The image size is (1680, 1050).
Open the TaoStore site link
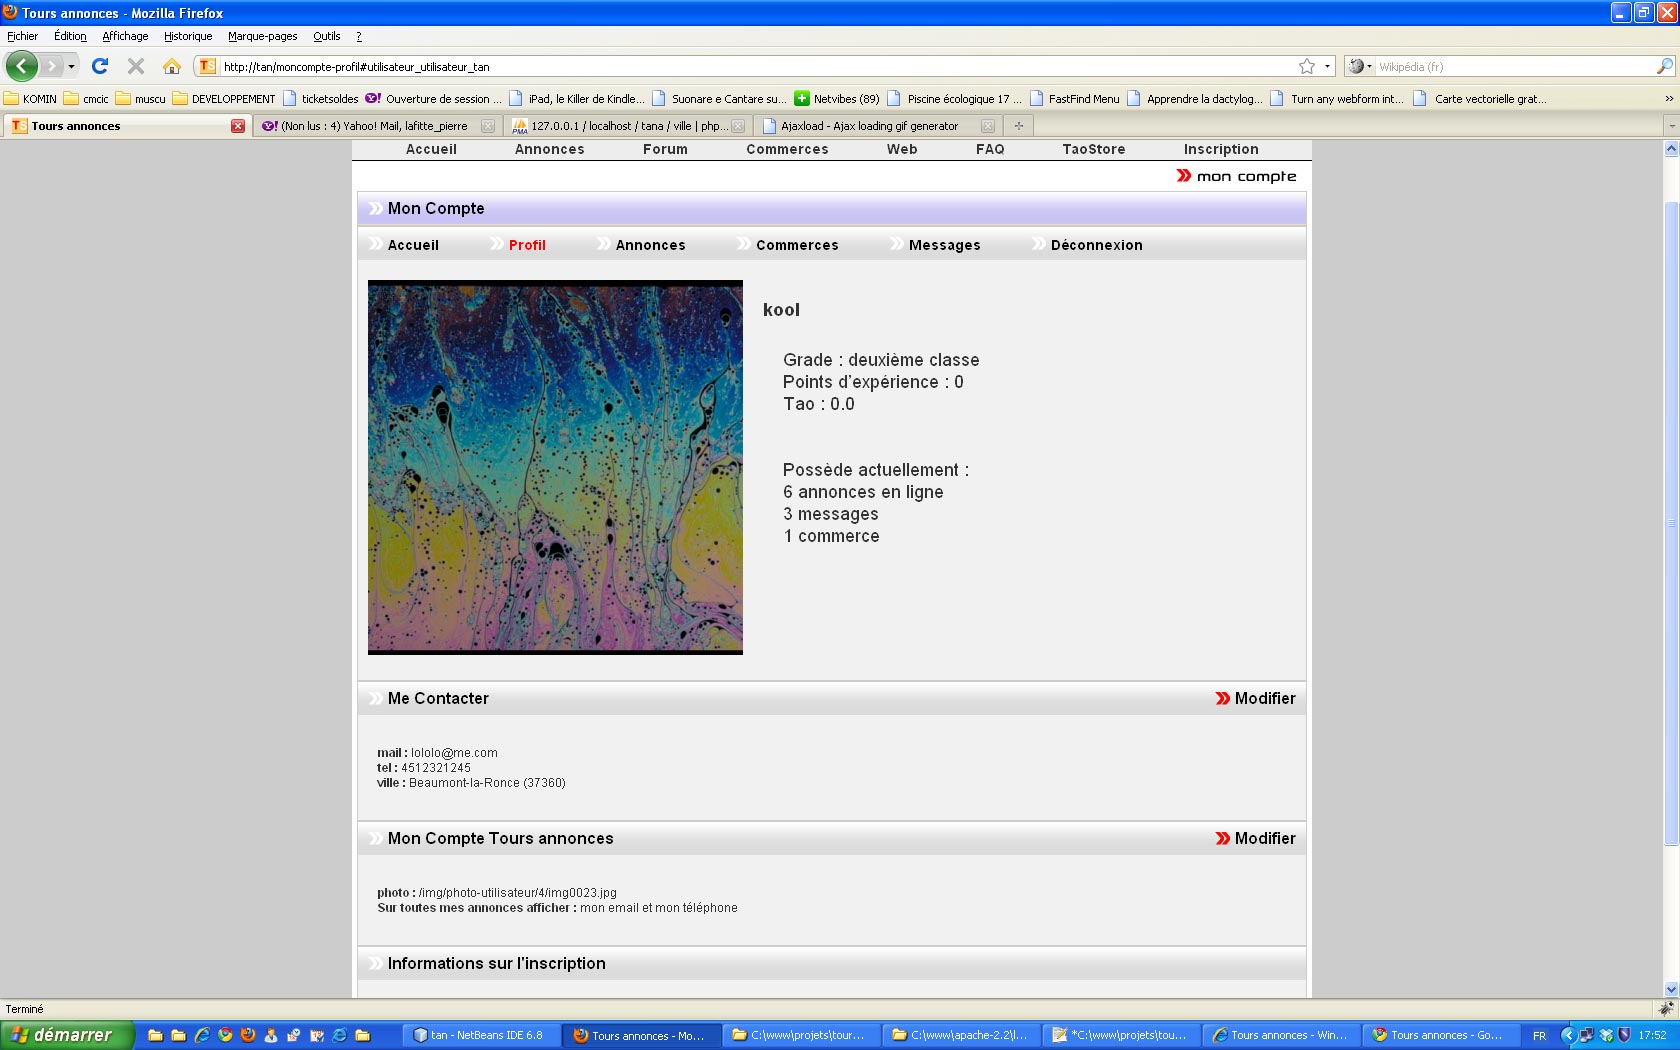pos(1093,149)
